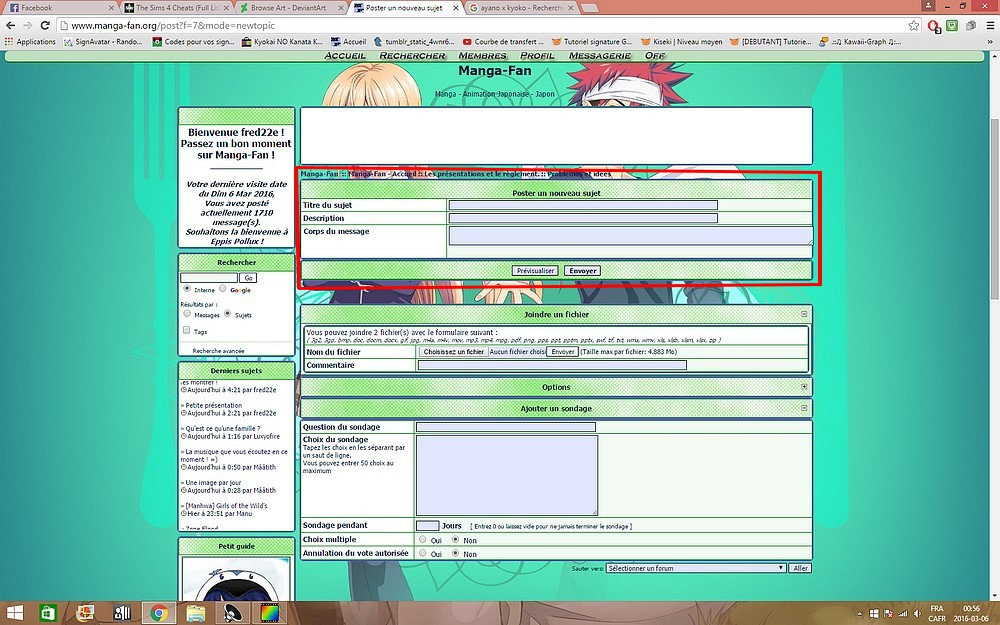Click the browser back arrow
The image size is (1000, 625).
click(10, 26)
